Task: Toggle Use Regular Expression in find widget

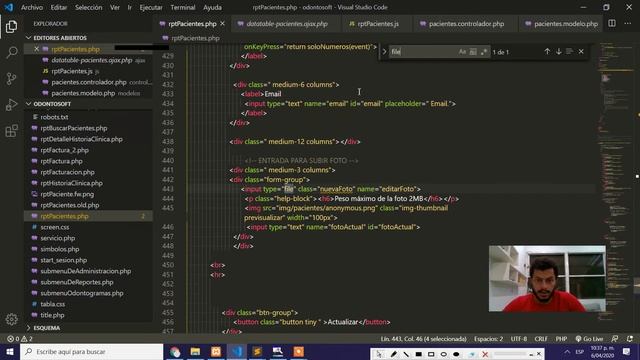Action: pyautogui.click(x=484, y=52)
